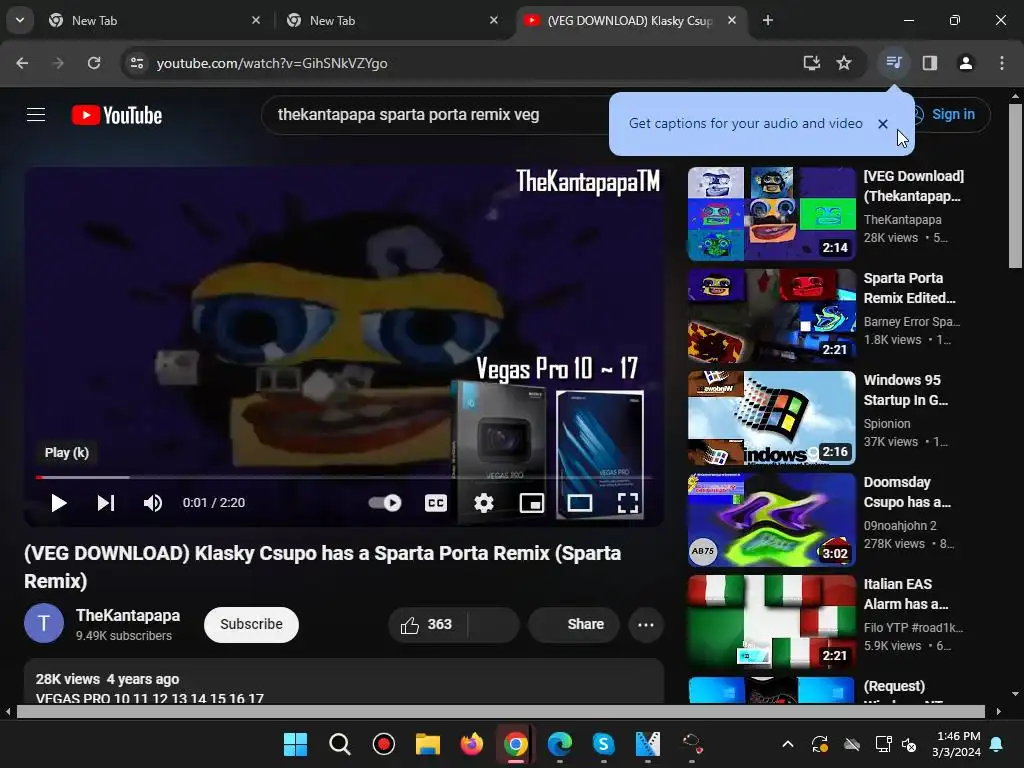Open Chrome three-dot menu
The width and height of the screenshot is (1024, 768).
(x=1001, y=63)
